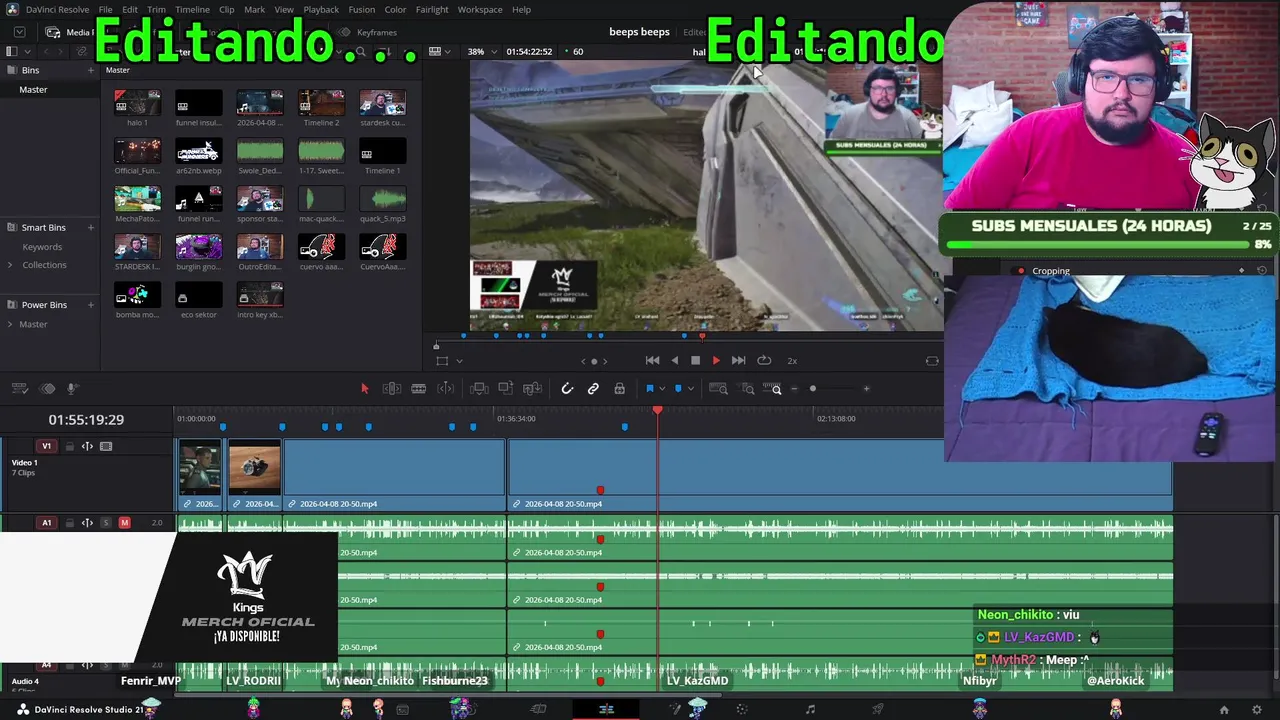The height and width of the screenshot is (720, 1280).
Task: Solo the A1 audio track
Action: (x=106, y=523)
